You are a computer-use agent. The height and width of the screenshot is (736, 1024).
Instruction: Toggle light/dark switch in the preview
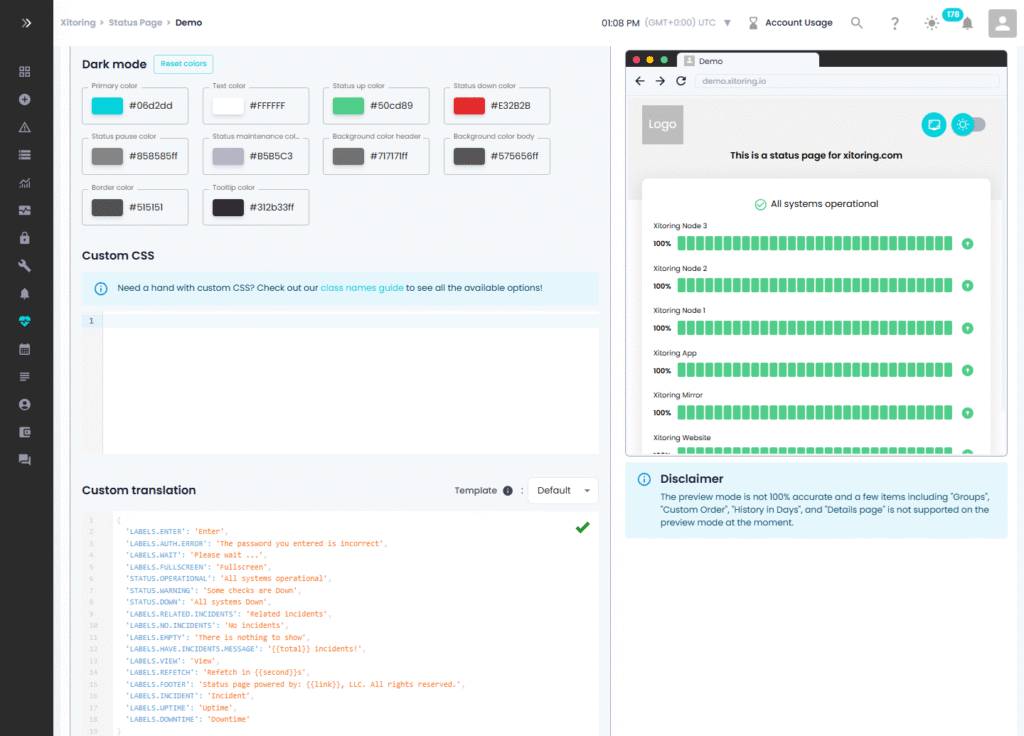tap(968, 125)
